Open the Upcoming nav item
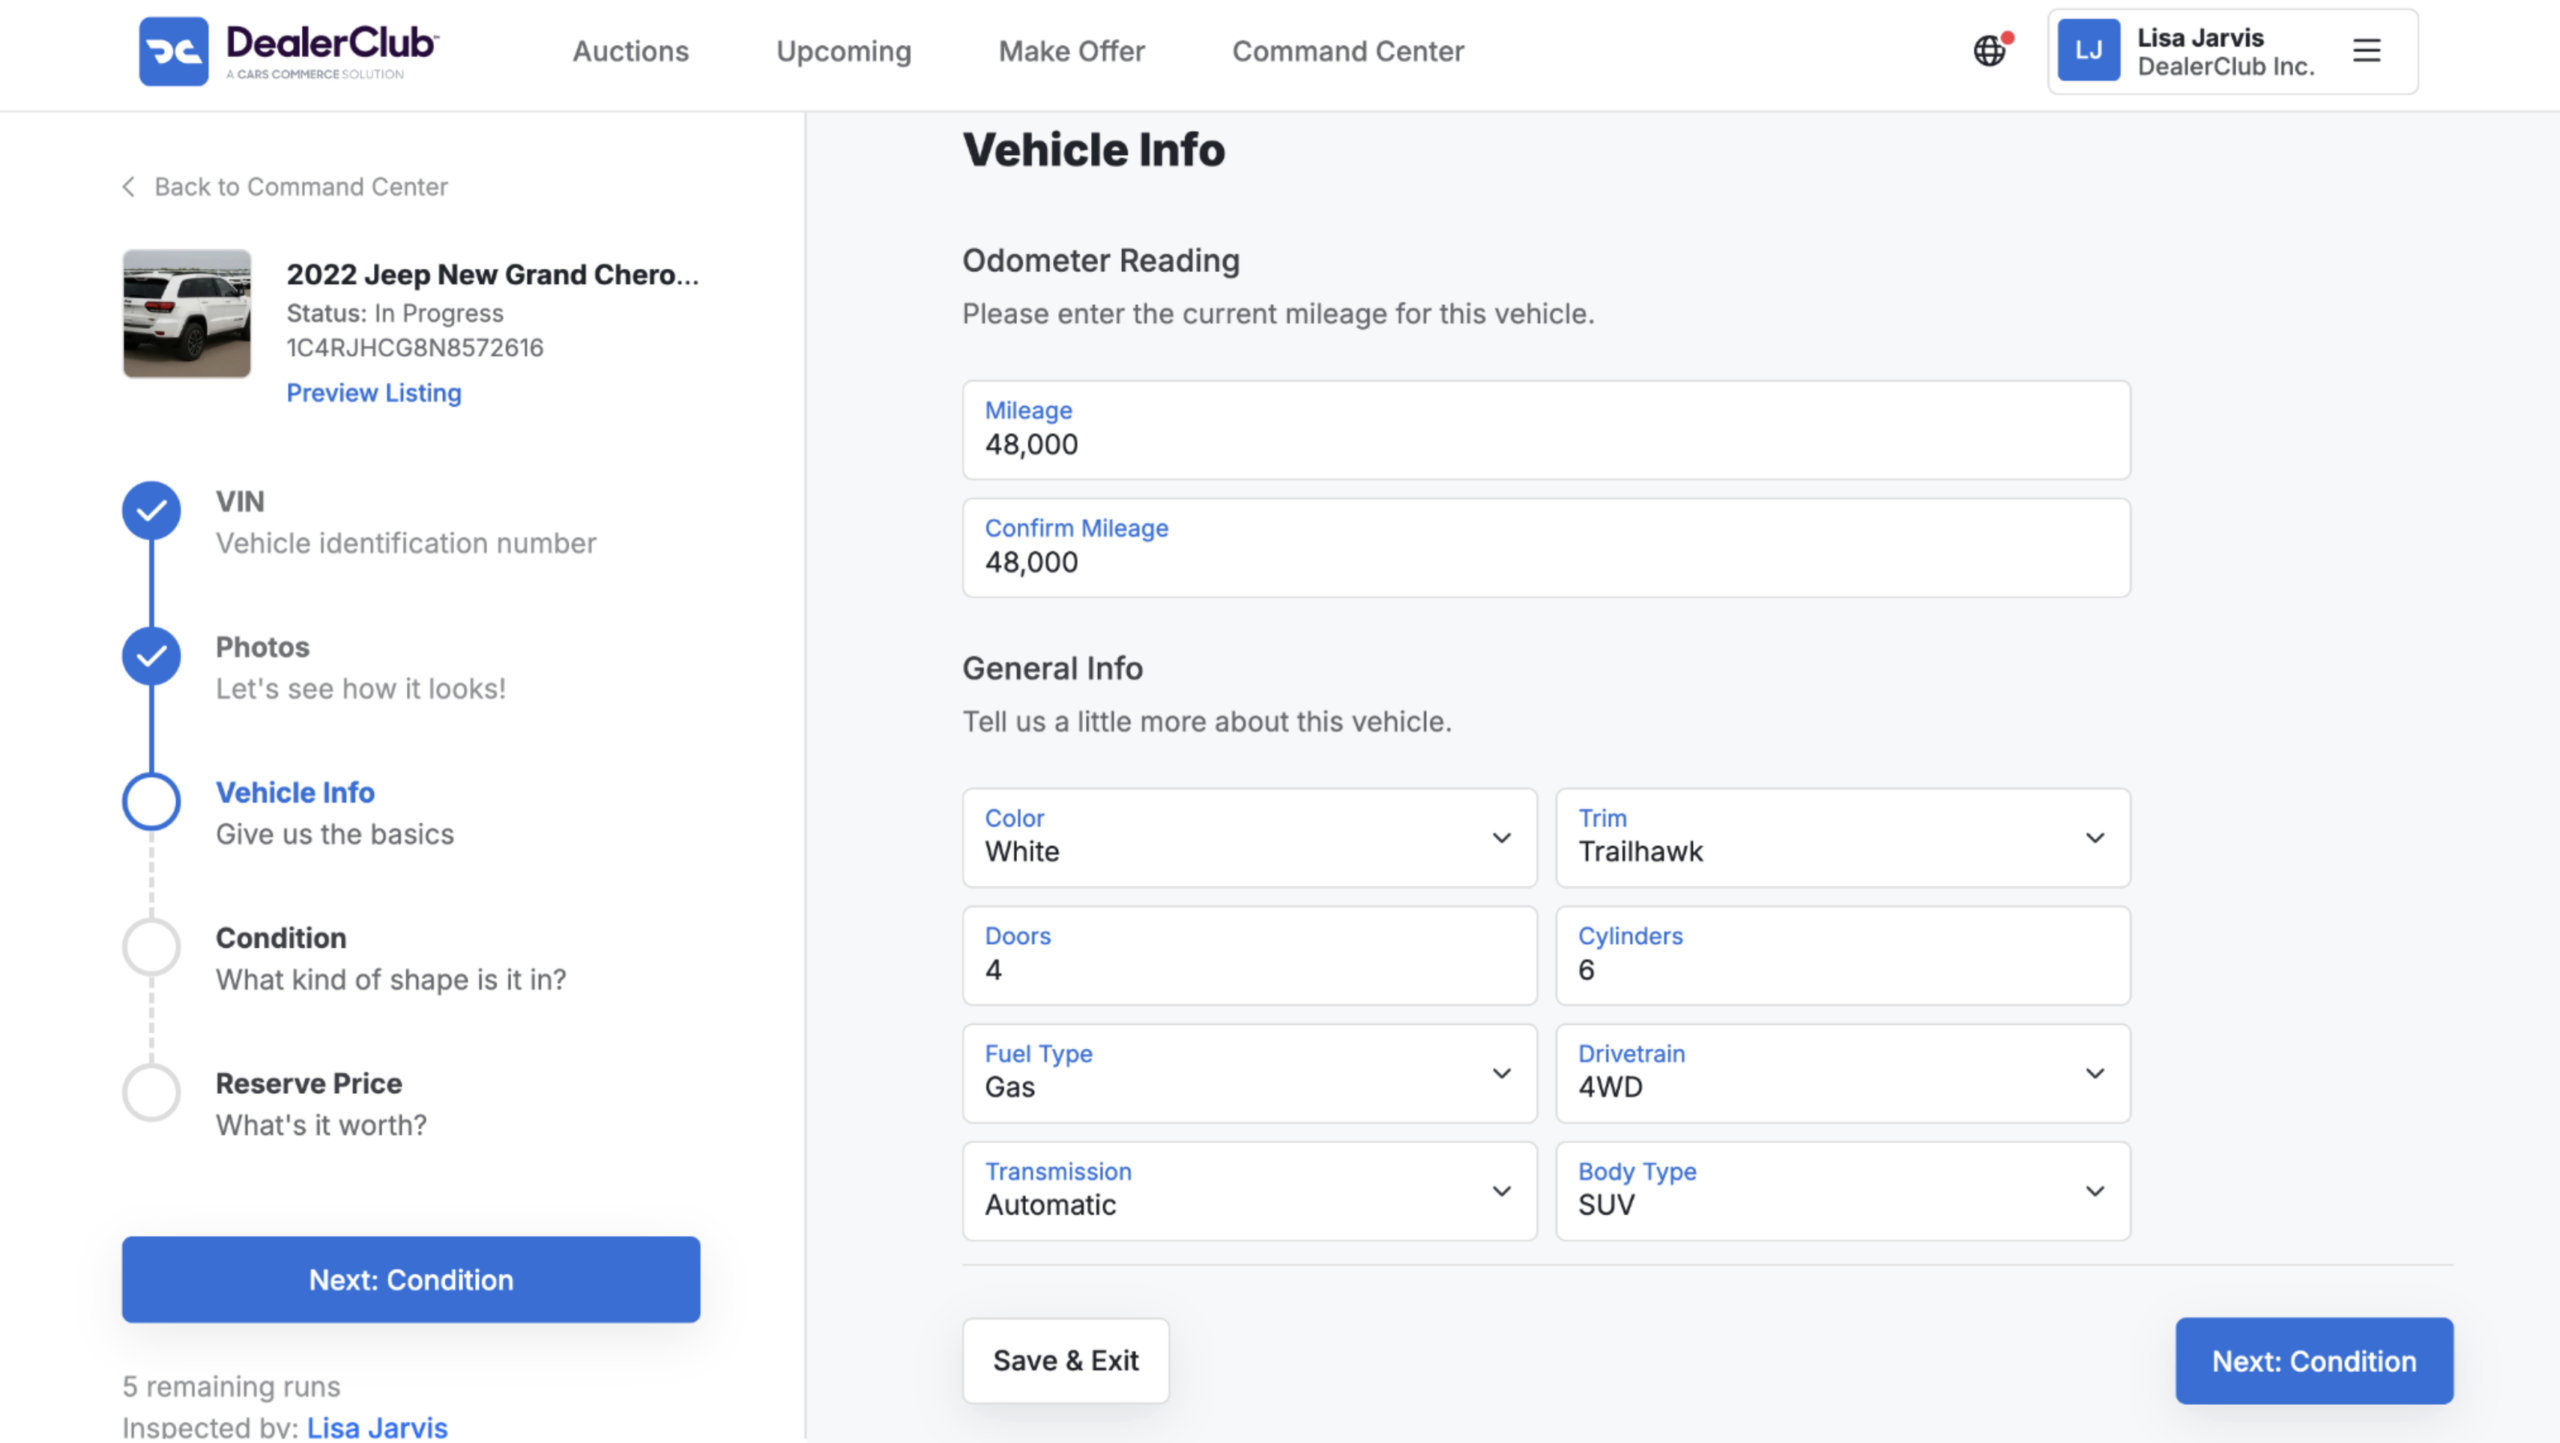Screen dimensions: 2560x1443 [843, 51]
